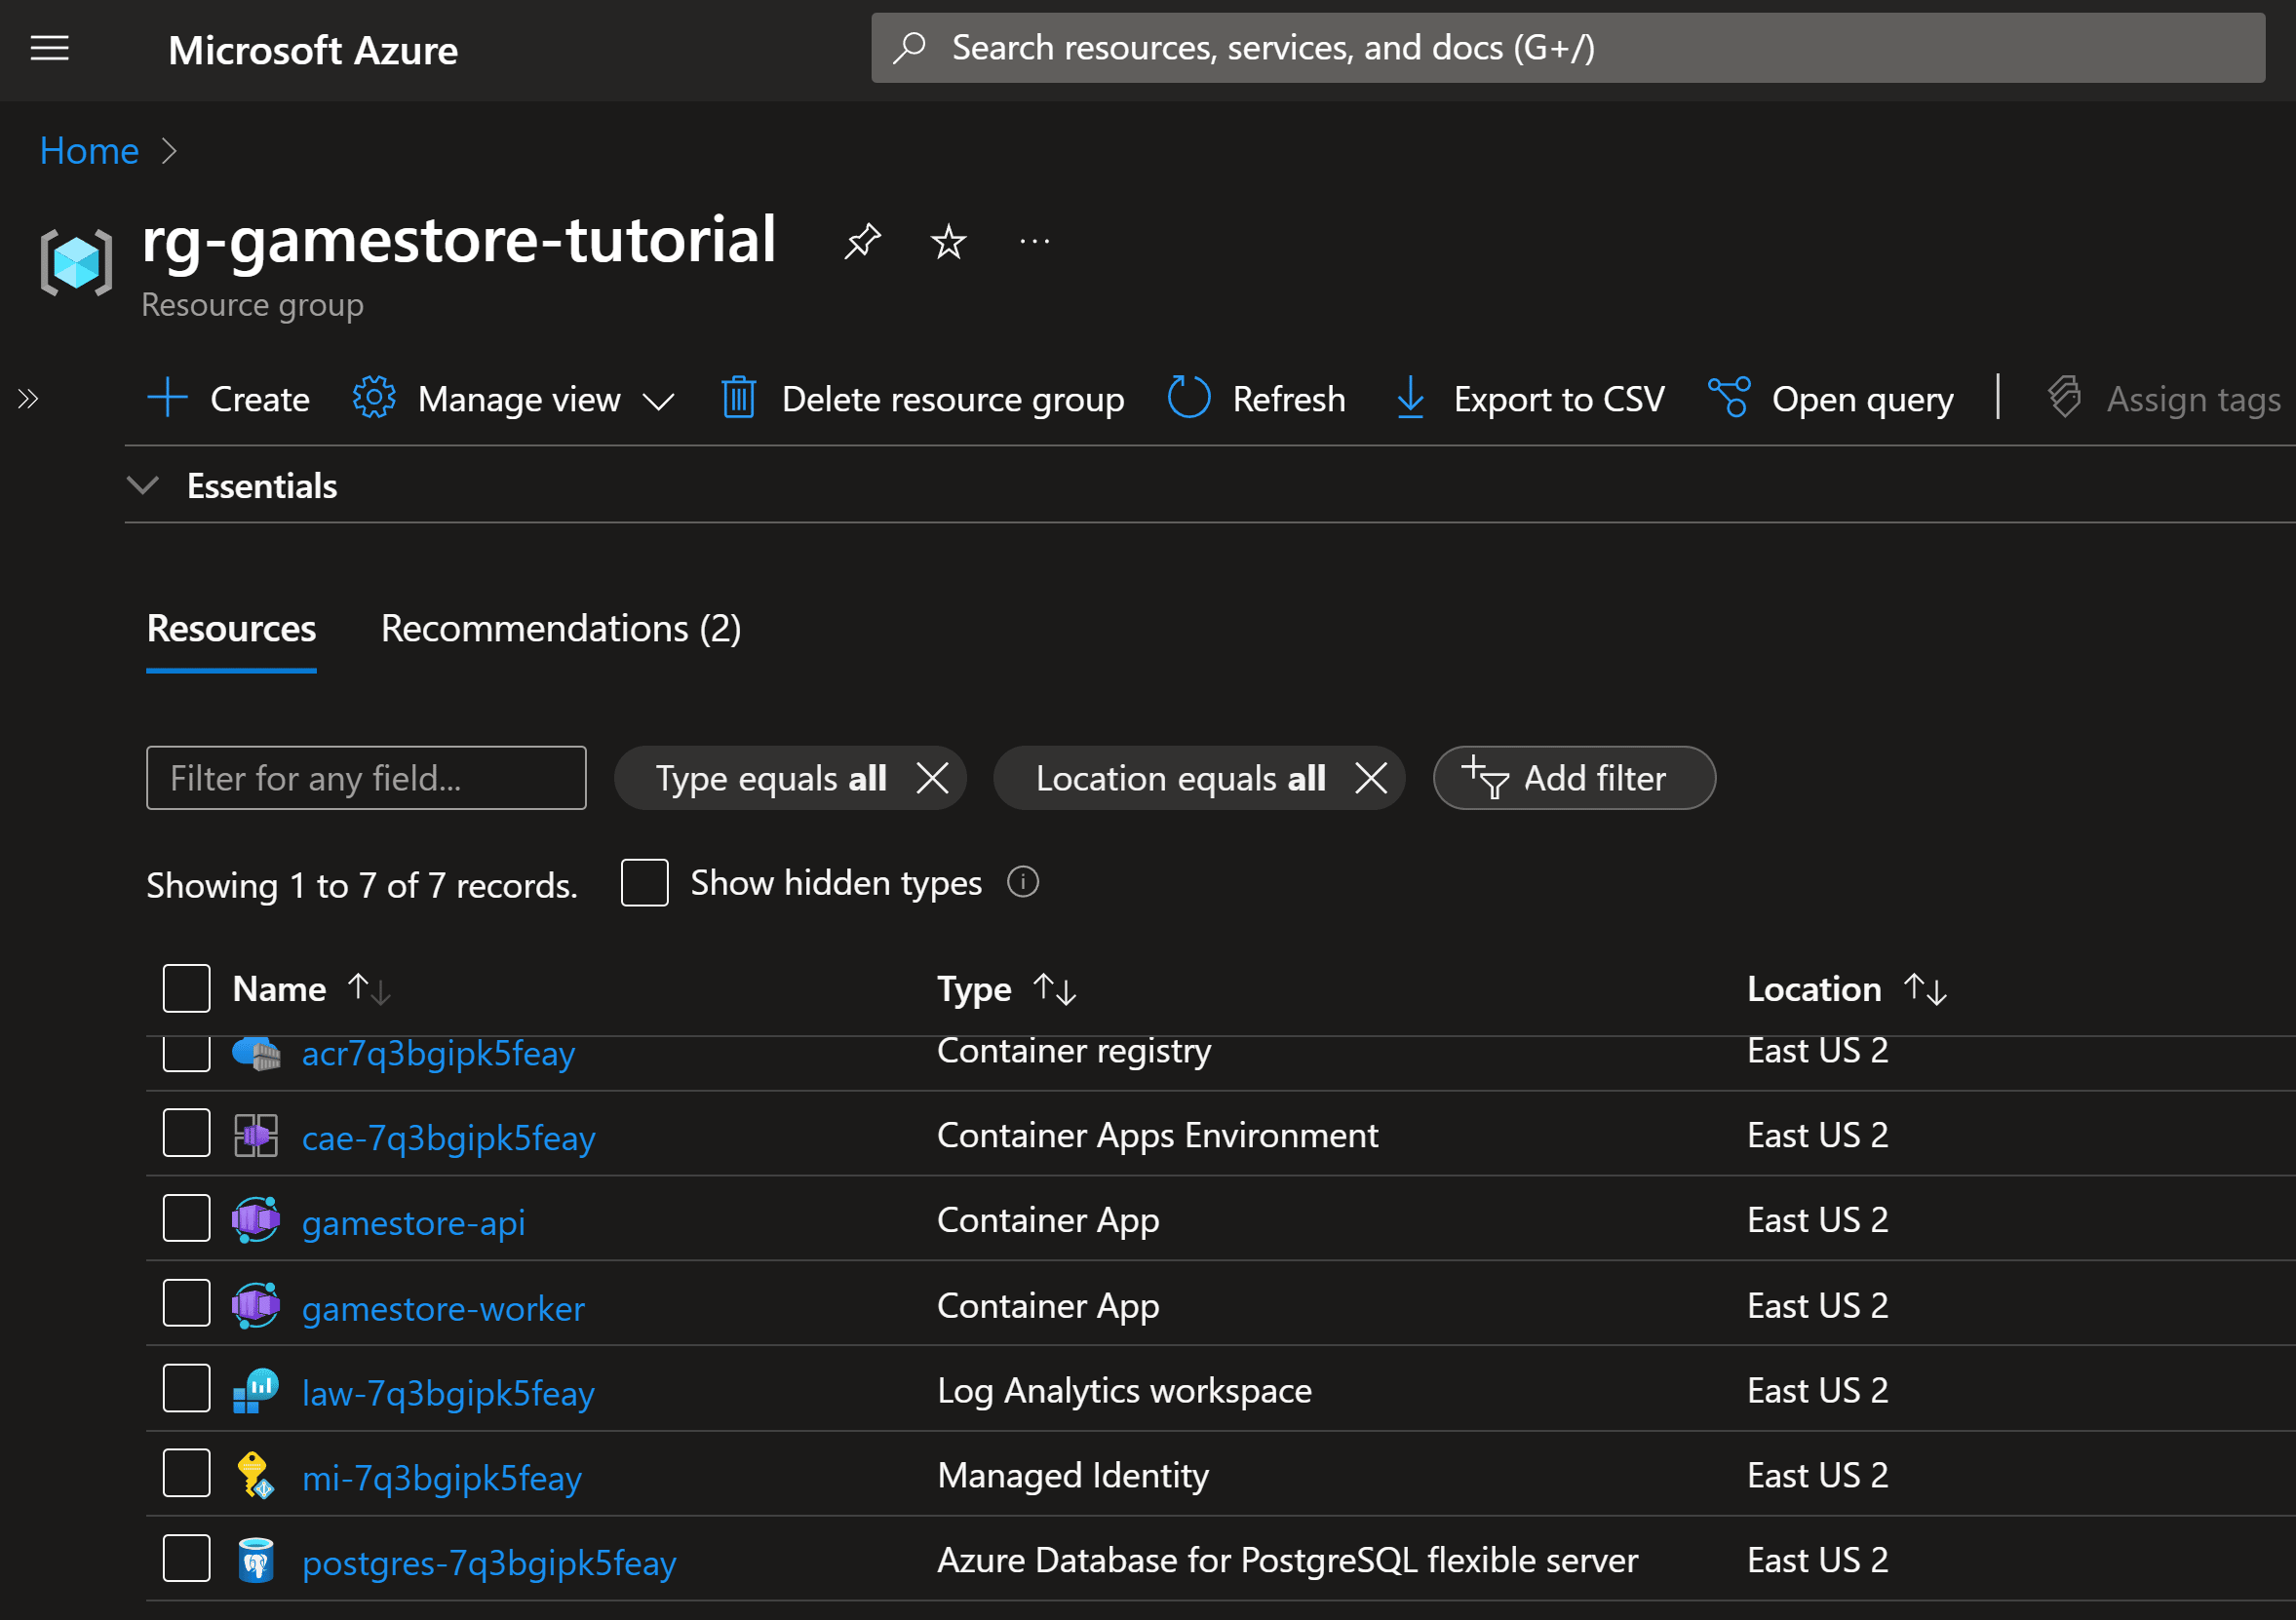Click the Managed Identity key icon
Screen dimensions: 2296x1620
tap(254, 1476)
